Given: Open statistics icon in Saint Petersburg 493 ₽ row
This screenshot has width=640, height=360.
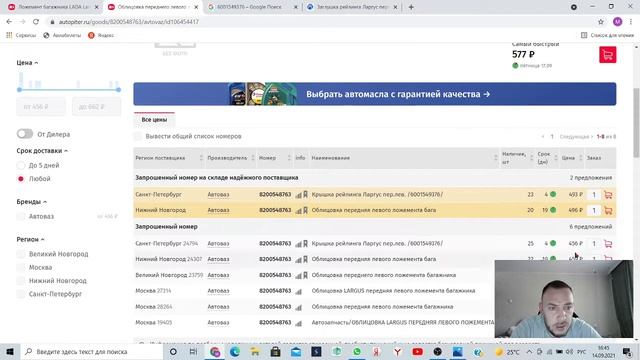Looking at the screenshot, I should [x=298, y=195].
